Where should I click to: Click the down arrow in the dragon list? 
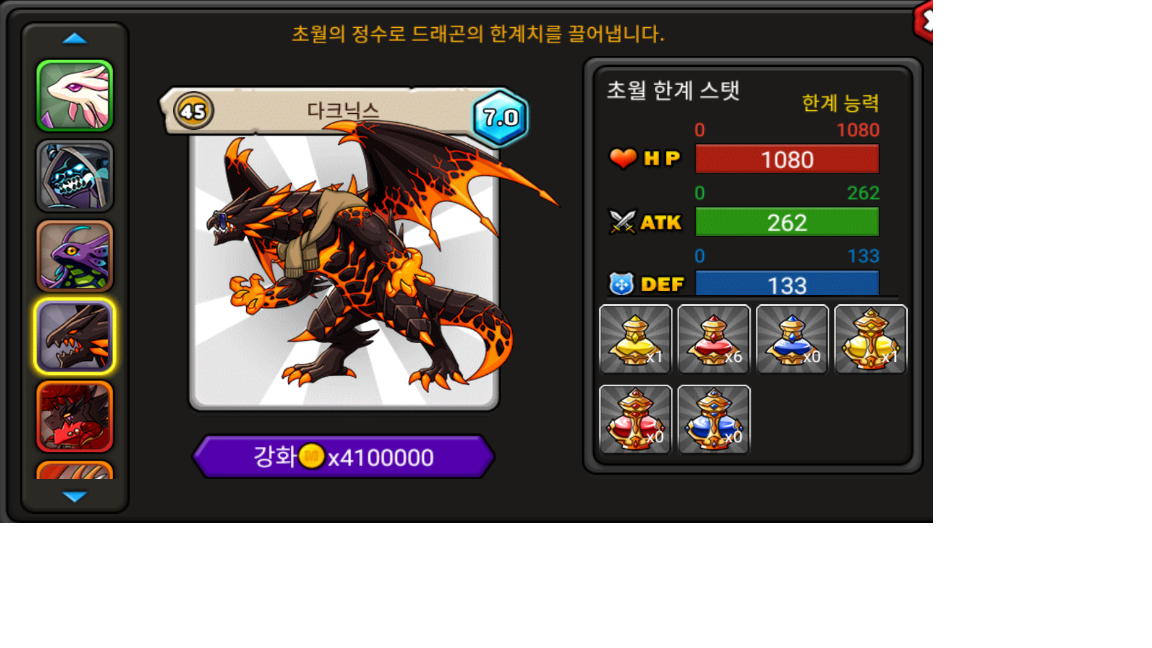point(75,497)
